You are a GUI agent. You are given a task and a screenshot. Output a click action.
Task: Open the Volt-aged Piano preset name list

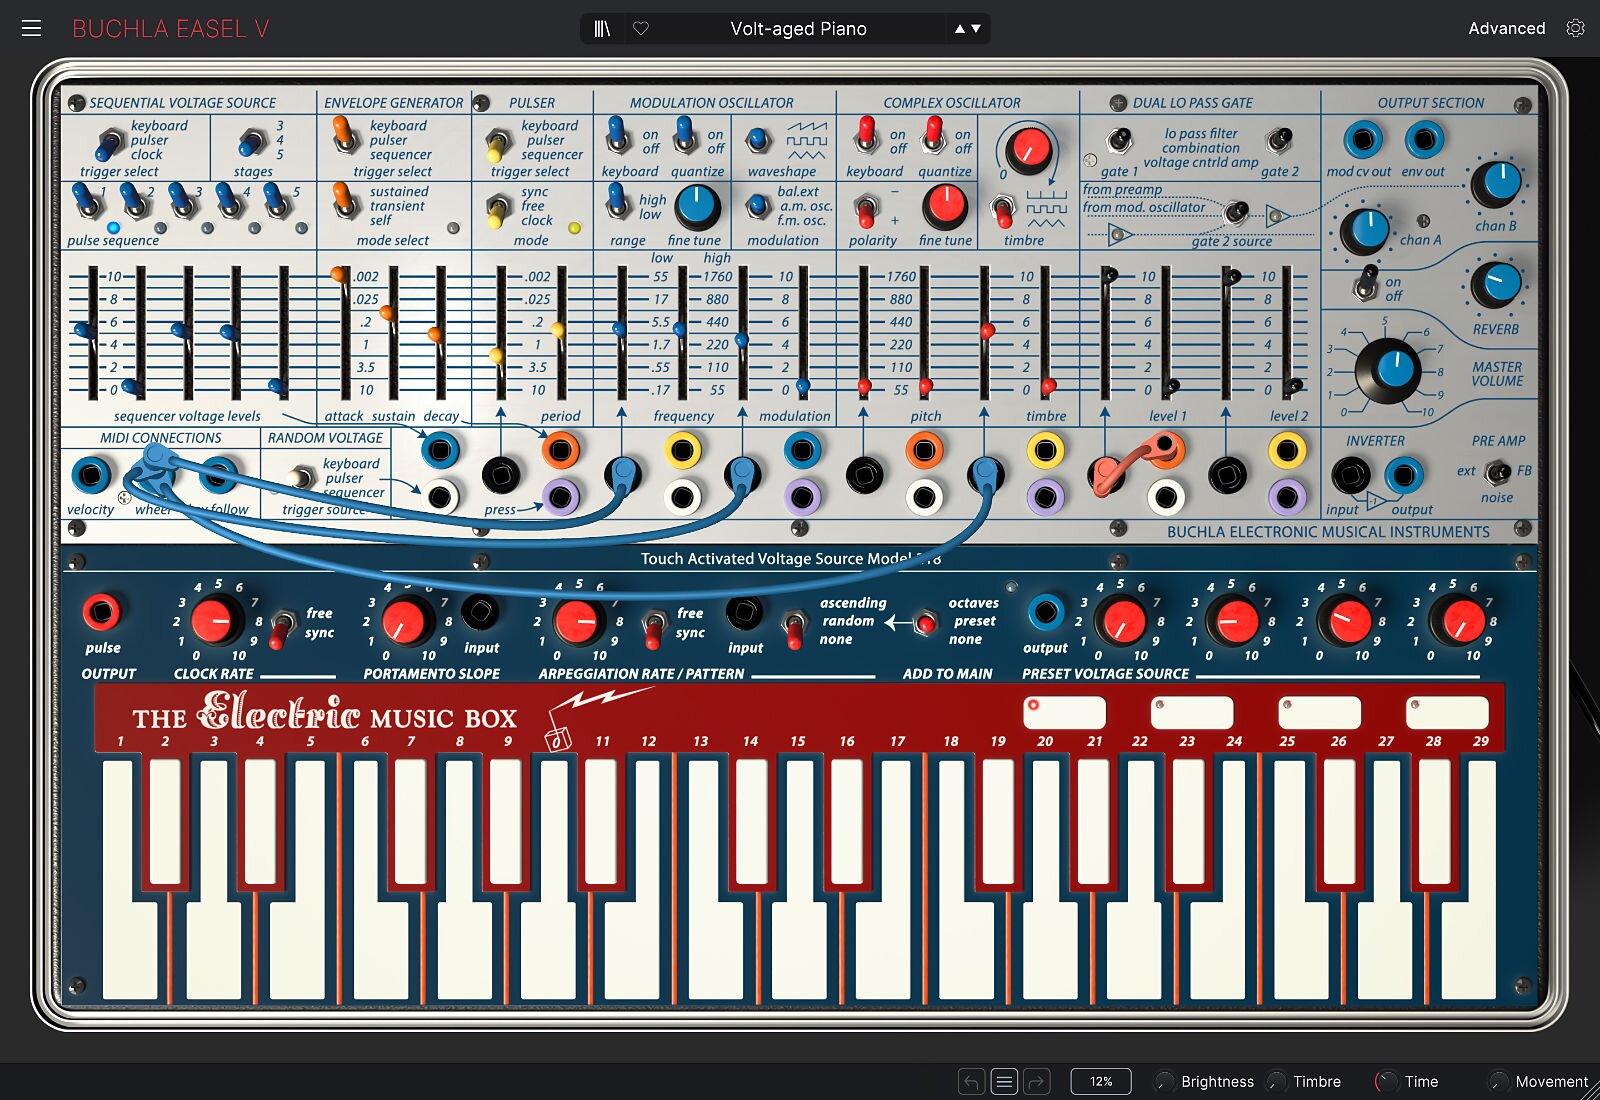click(x=798, y=28)
